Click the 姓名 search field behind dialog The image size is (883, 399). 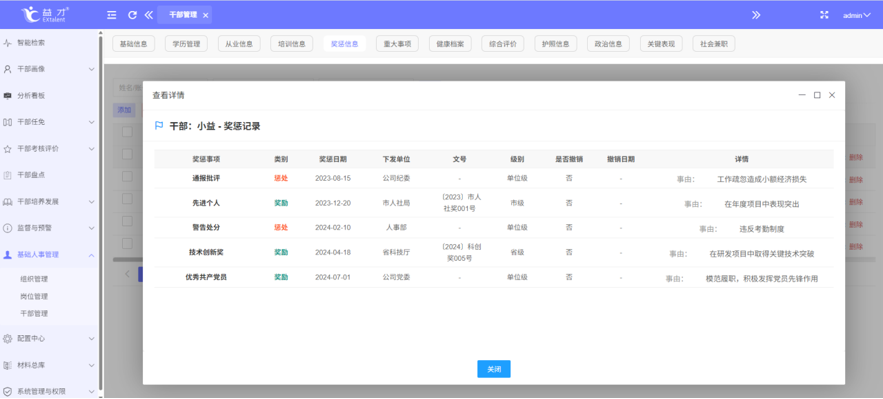[128, 88]
